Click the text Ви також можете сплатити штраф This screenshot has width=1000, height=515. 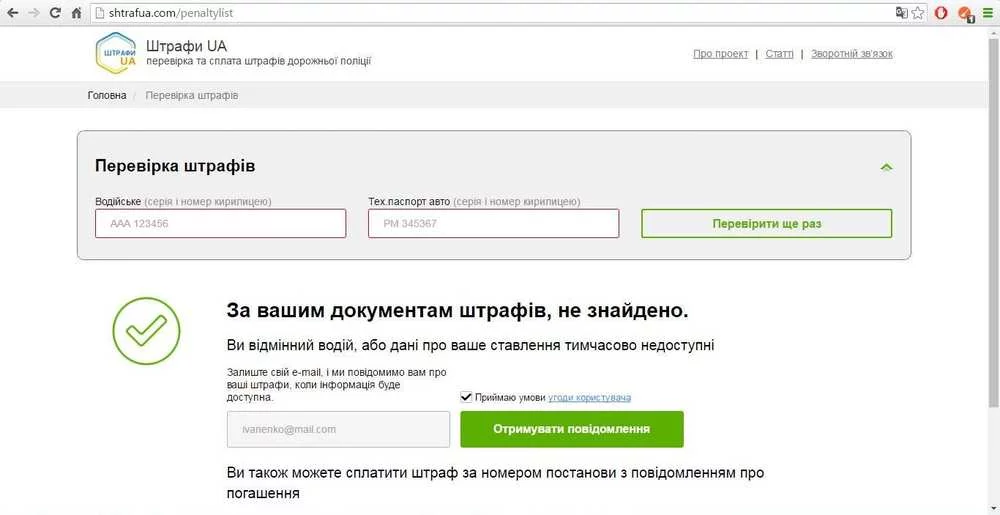[341, 474]
